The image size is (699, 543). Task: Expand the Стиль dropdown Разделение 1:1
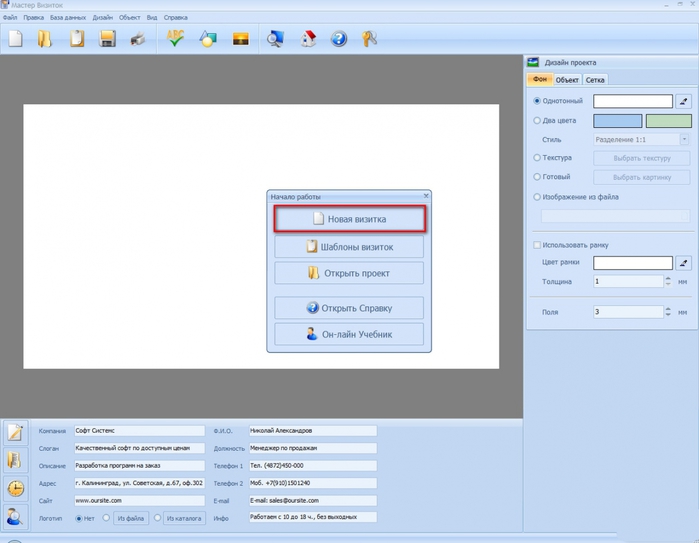pos(684,140)
